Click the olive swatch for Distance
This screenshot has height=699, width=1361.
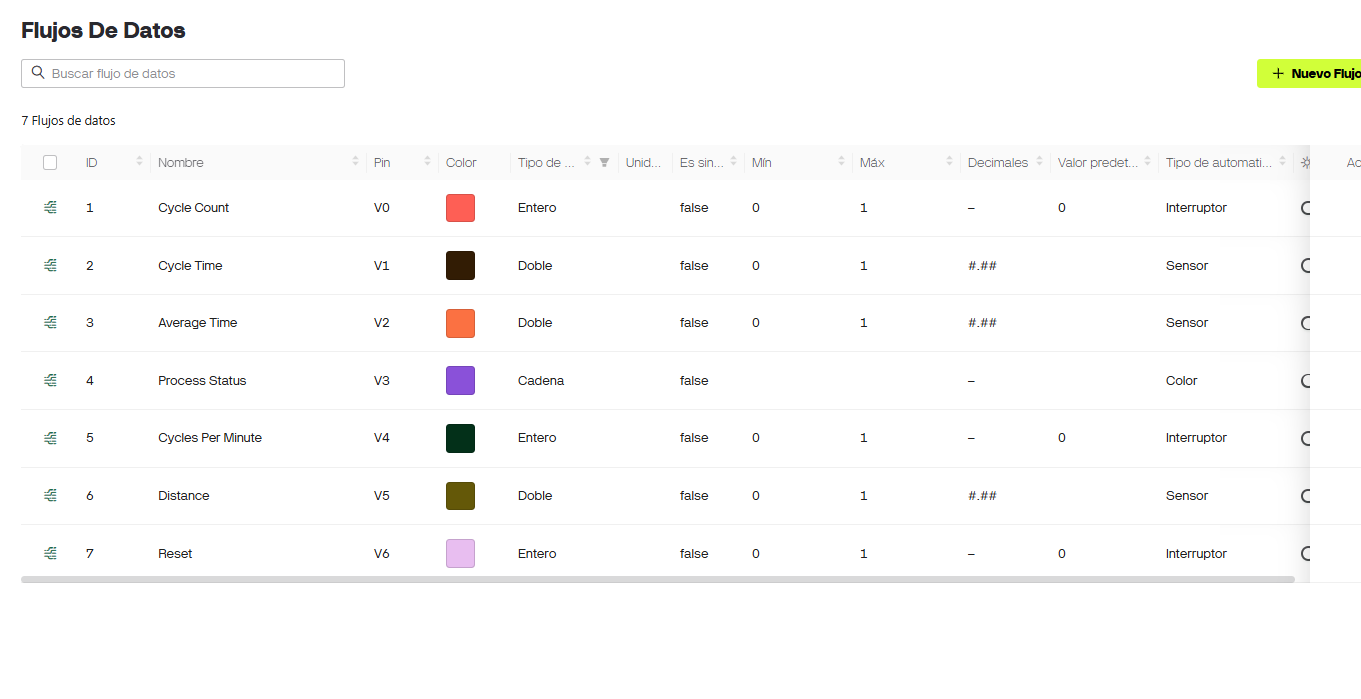[x=460, y=496]
